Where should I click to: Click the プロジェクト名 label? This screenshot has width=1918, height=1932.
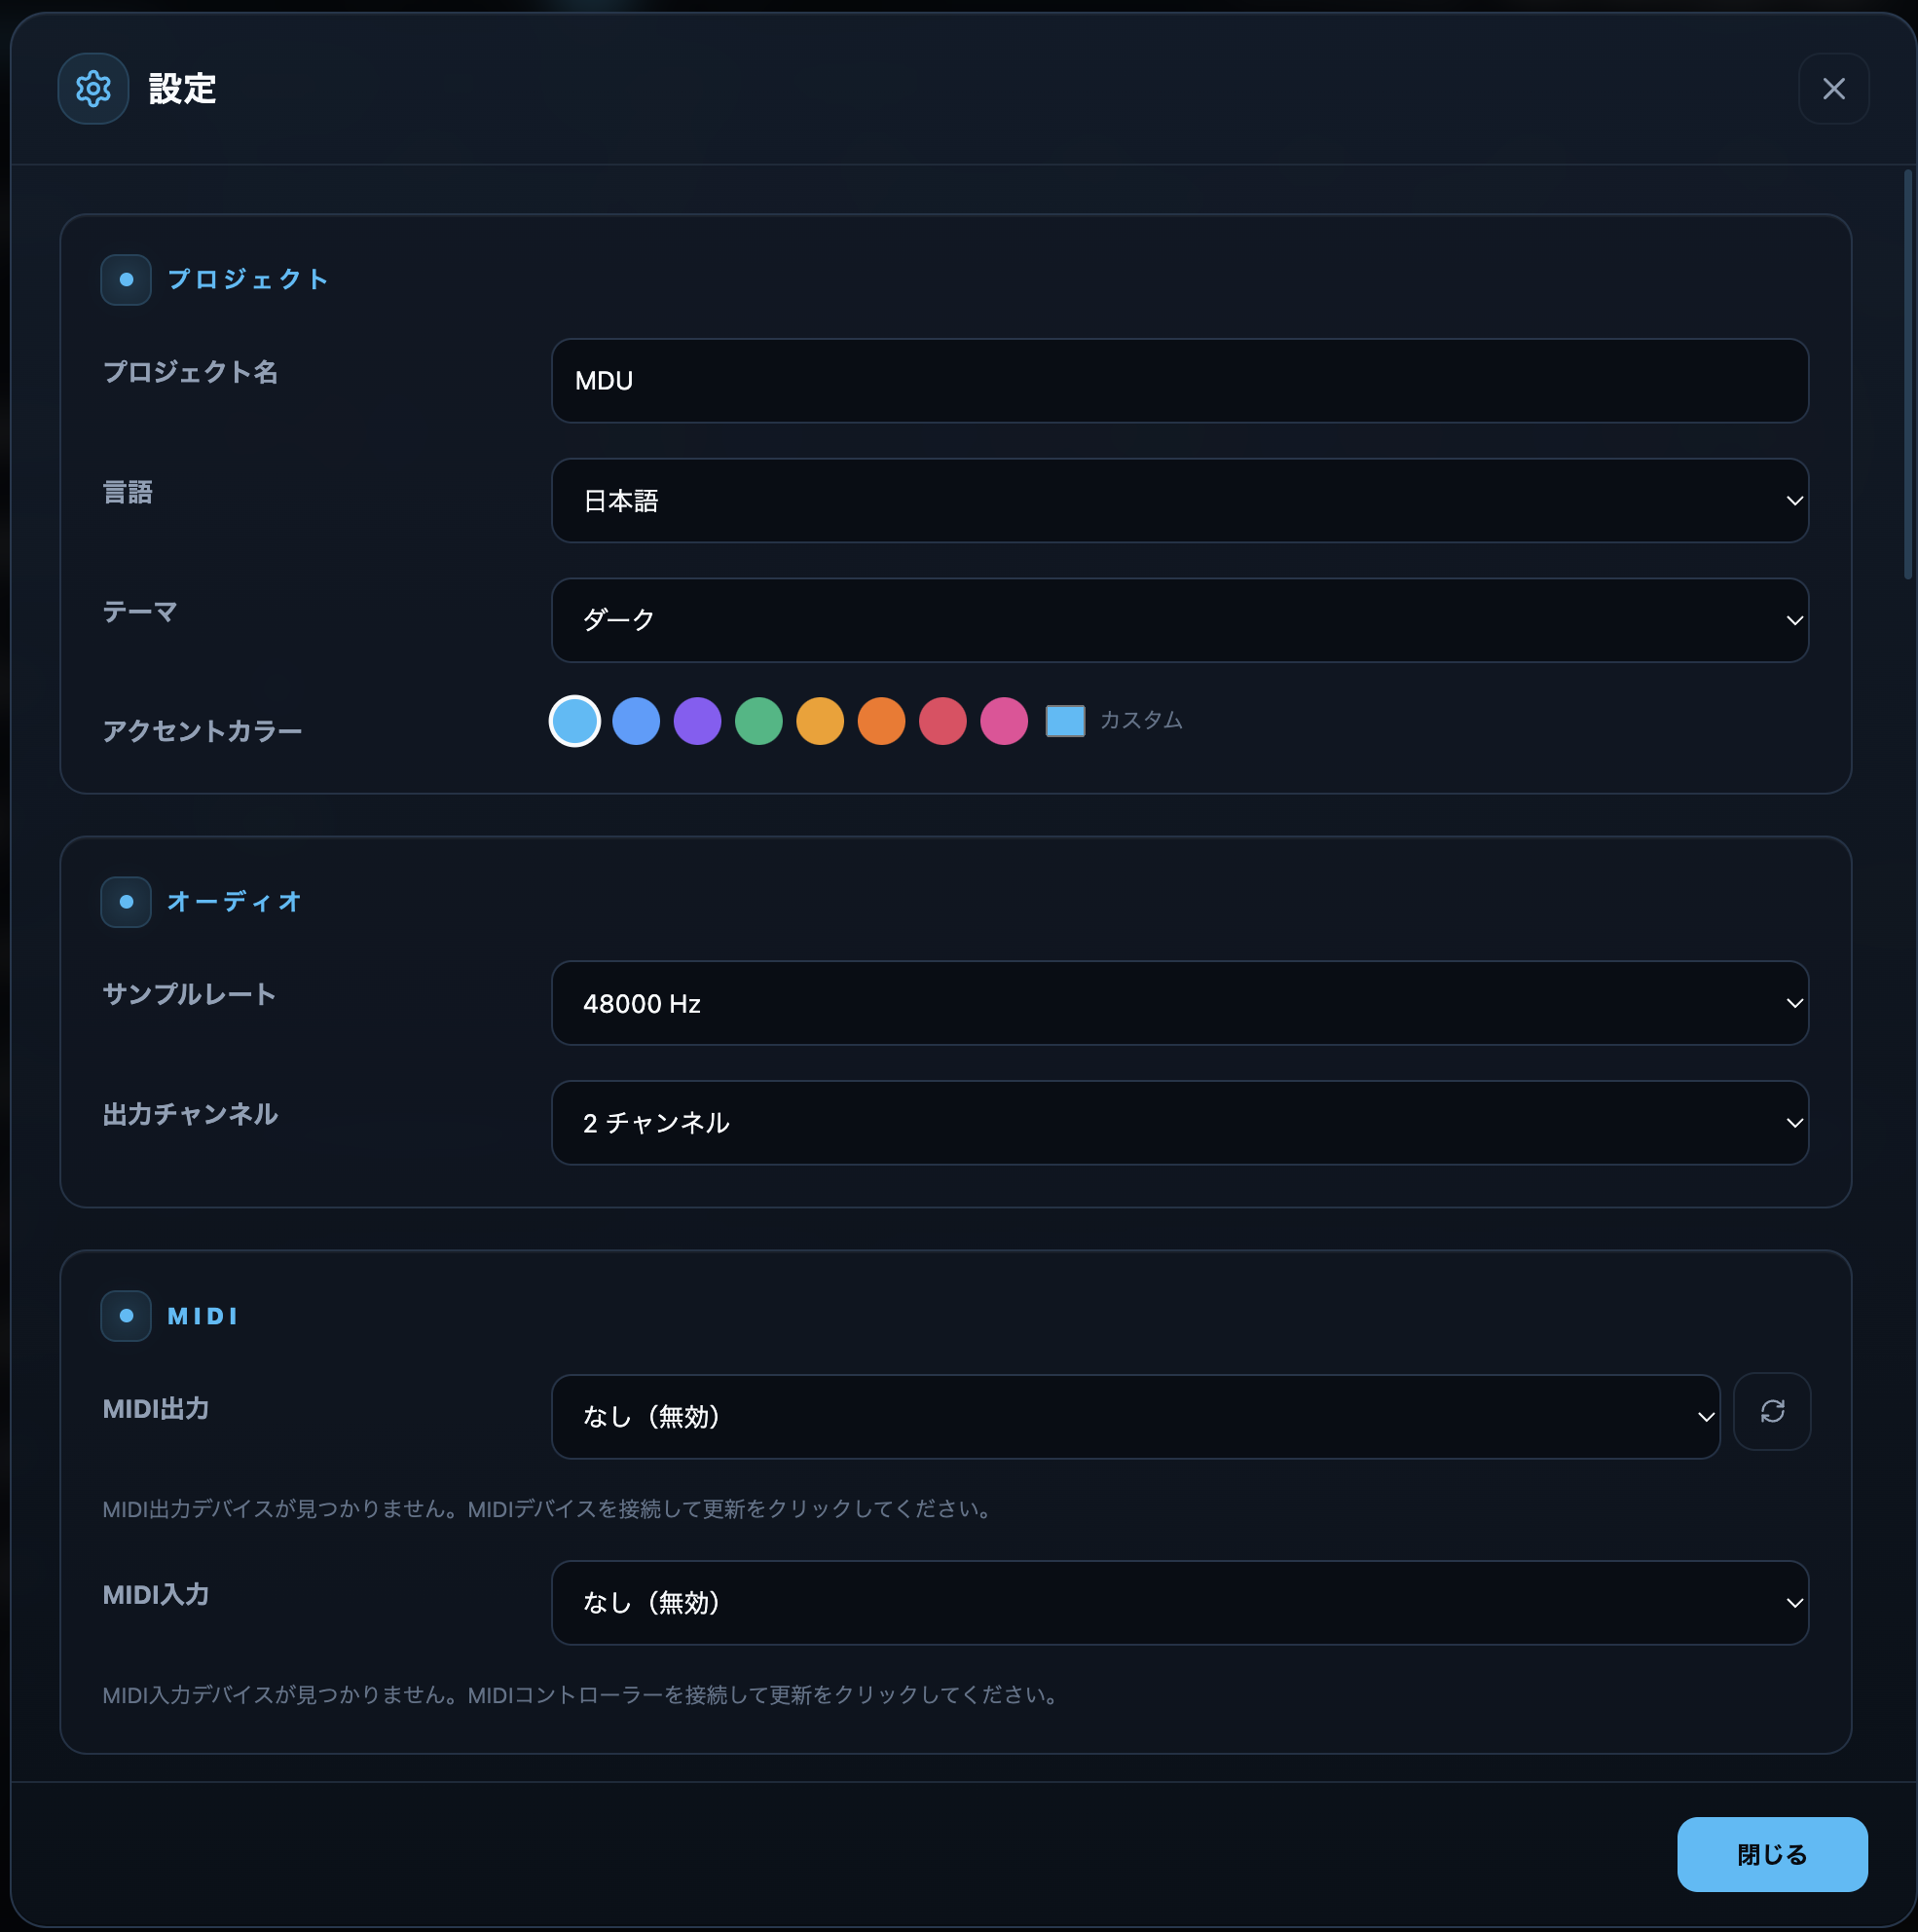[x=191, y=372]
